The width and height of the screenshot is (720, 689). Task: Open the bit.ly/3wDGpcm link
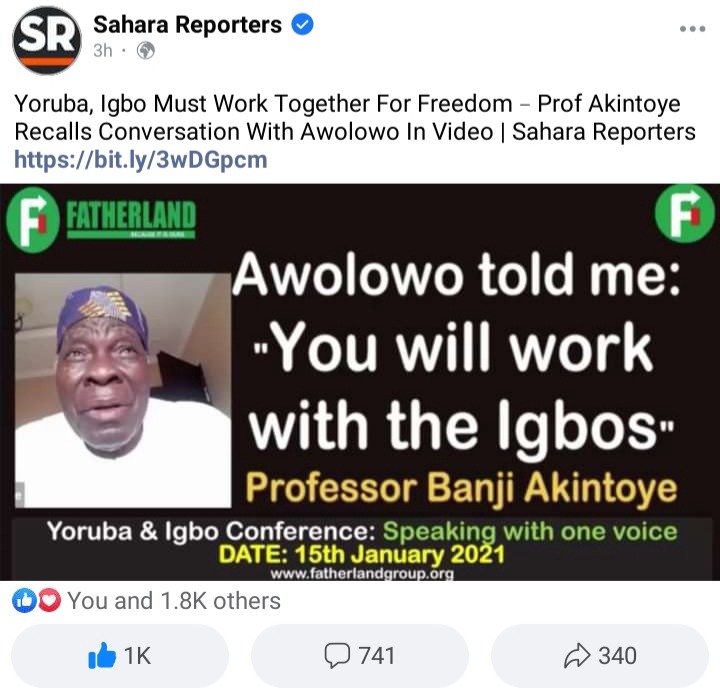141,159
